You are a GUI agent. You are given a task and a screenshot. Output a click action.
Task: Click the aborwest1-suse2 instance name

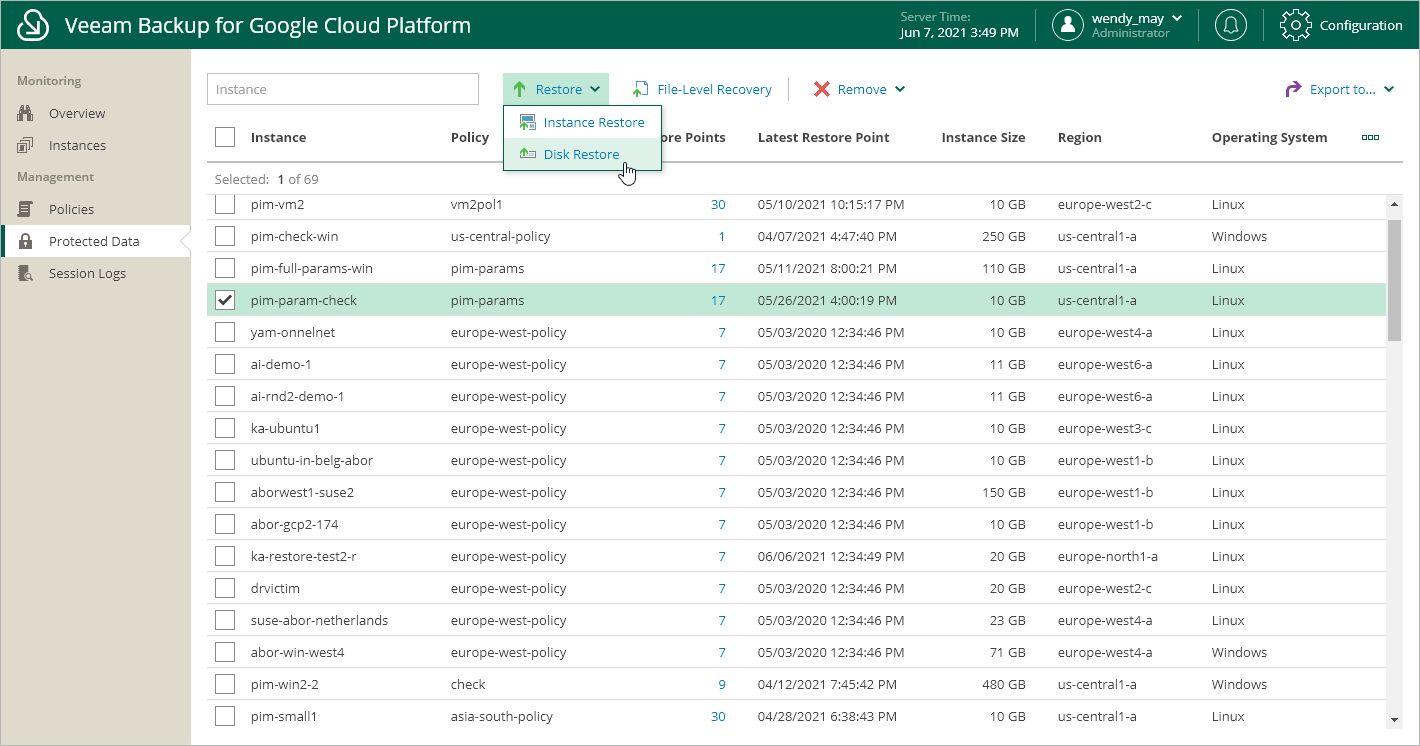coord(302,492)
